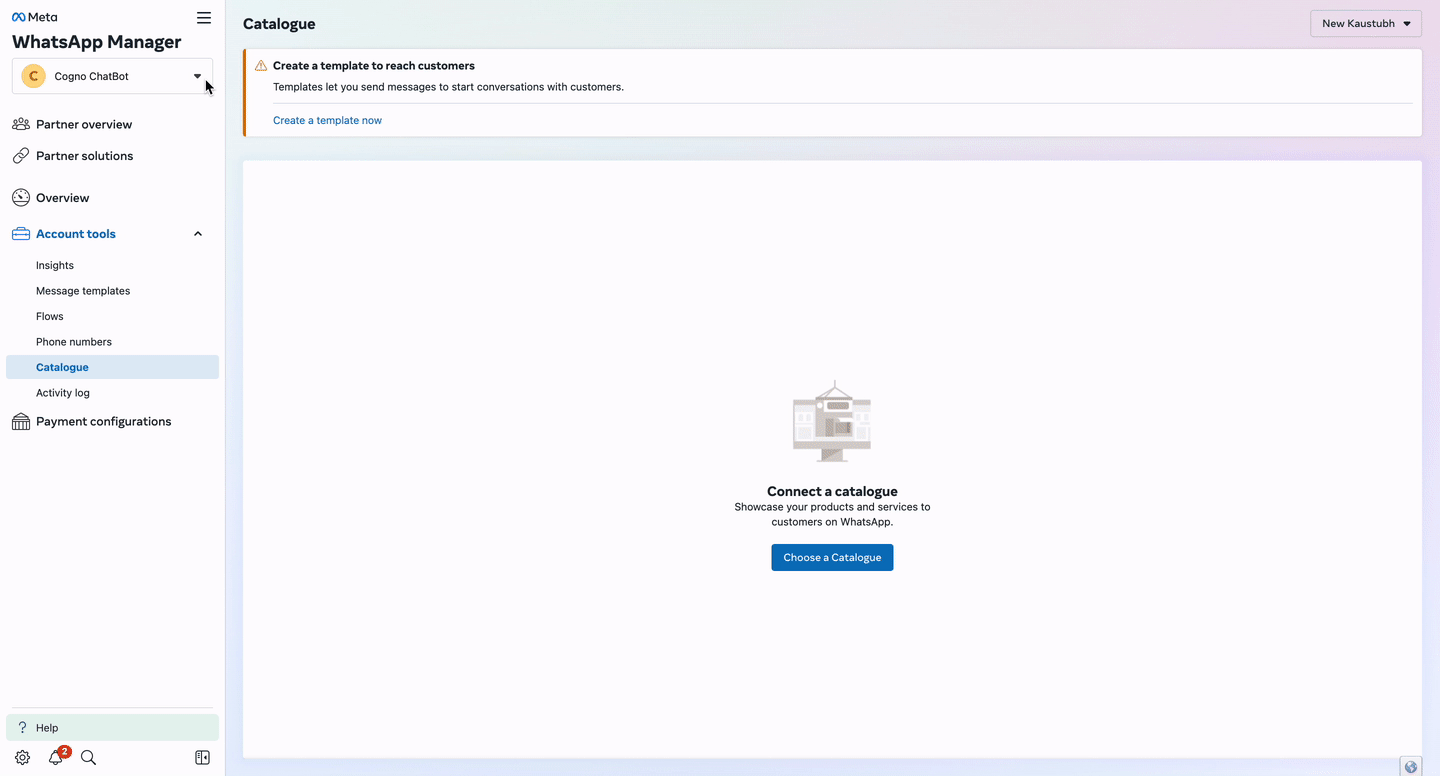This screenshot has height=776, width=1440.
Task: Click the Payment configurations label
Action: tap(103, 422)
